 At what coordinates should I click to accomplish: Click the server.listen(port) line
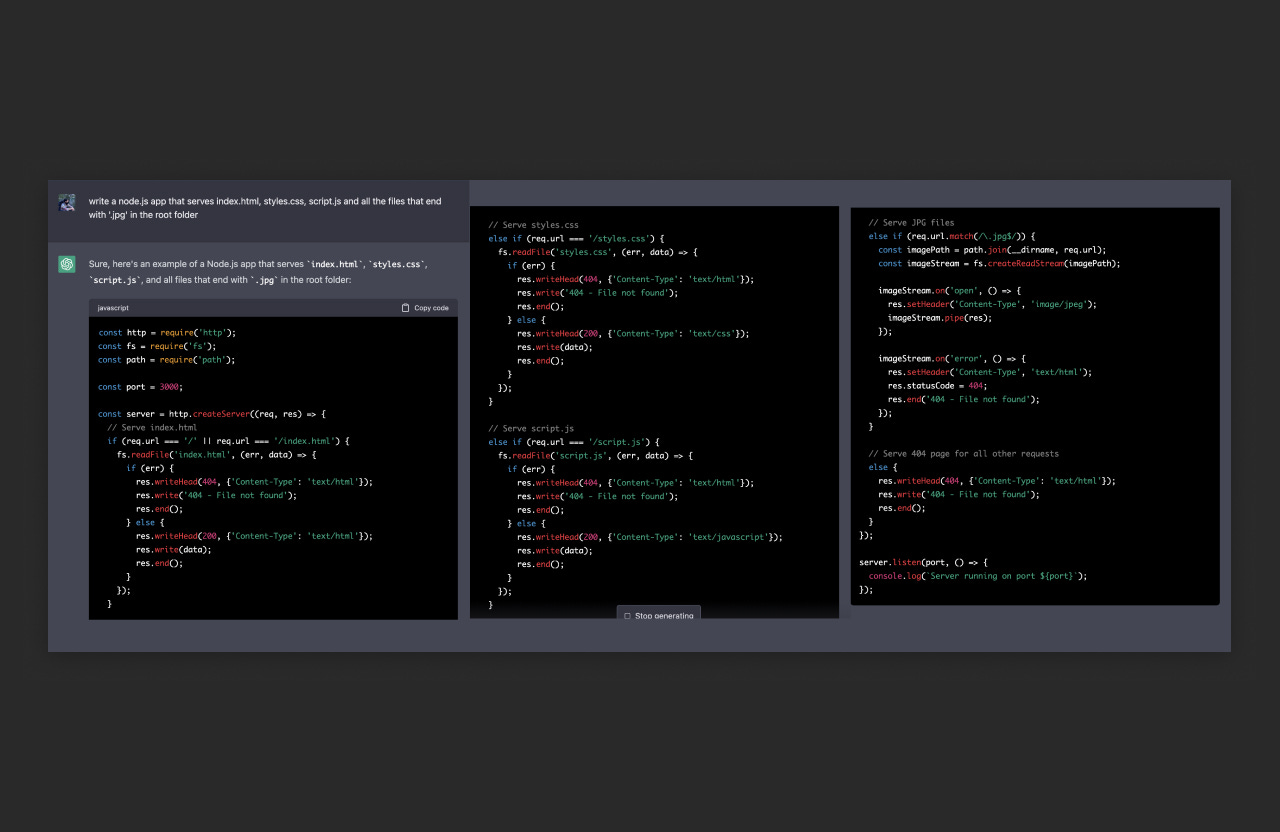pyautogui.click(x=923, y=562)
